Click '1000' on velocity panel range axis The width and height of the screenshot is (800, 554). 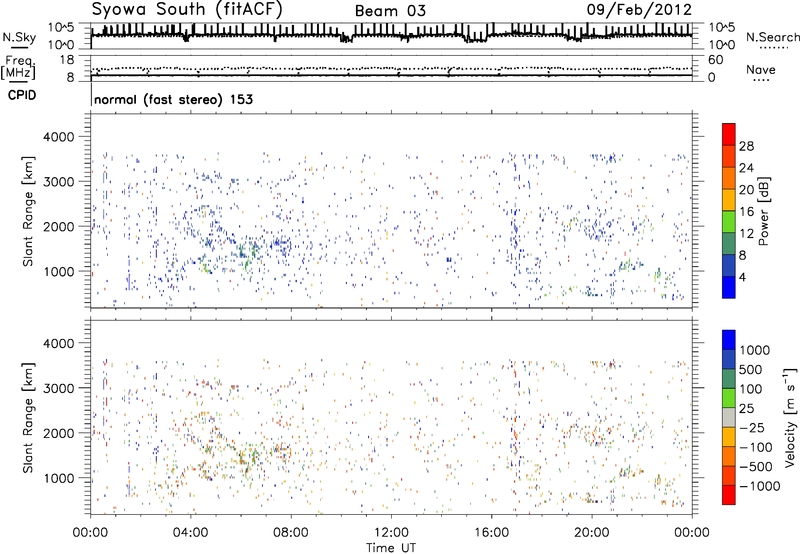[x=58, y=478]
